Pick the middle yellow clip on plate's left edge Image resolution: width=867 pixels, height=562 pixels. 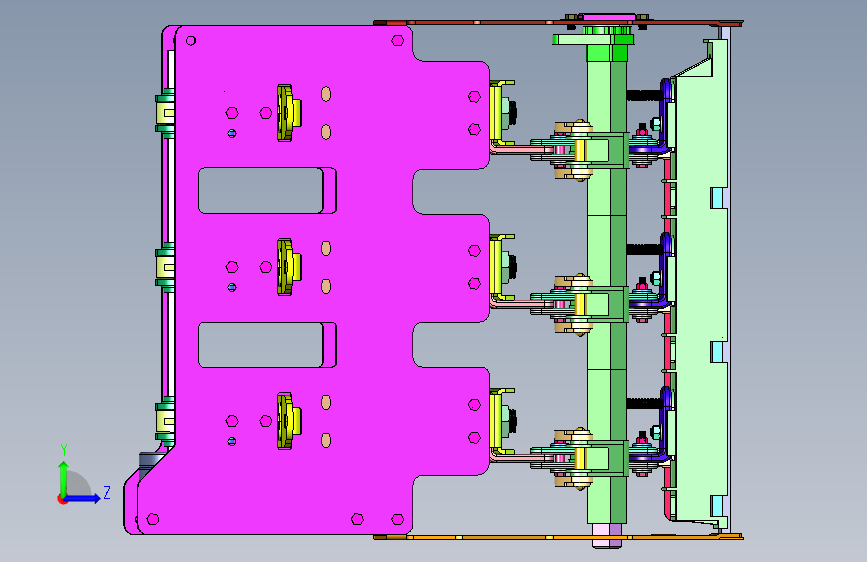[165, 268]
